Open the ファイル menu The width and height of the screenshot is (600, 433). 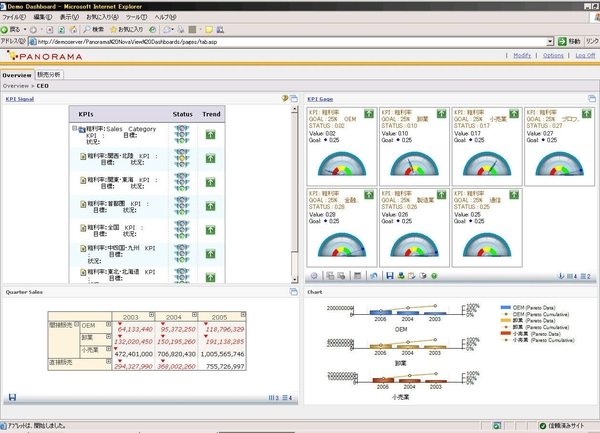click(14, 17)
